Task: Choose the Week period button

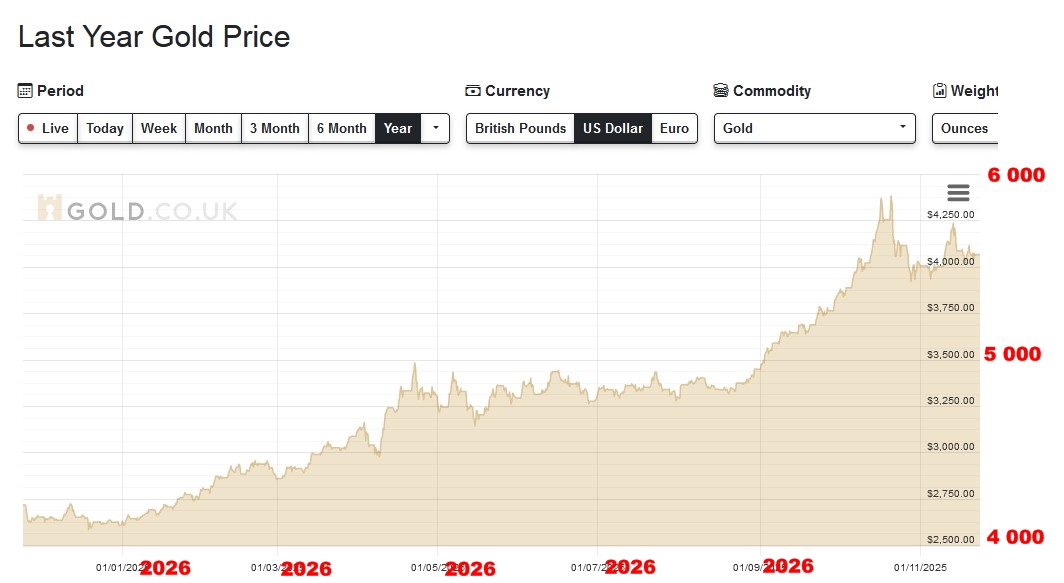Action: tap(159, 128)
